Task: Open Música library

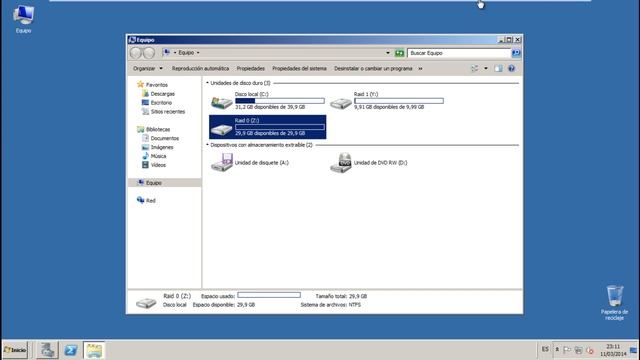Action: 158,156
